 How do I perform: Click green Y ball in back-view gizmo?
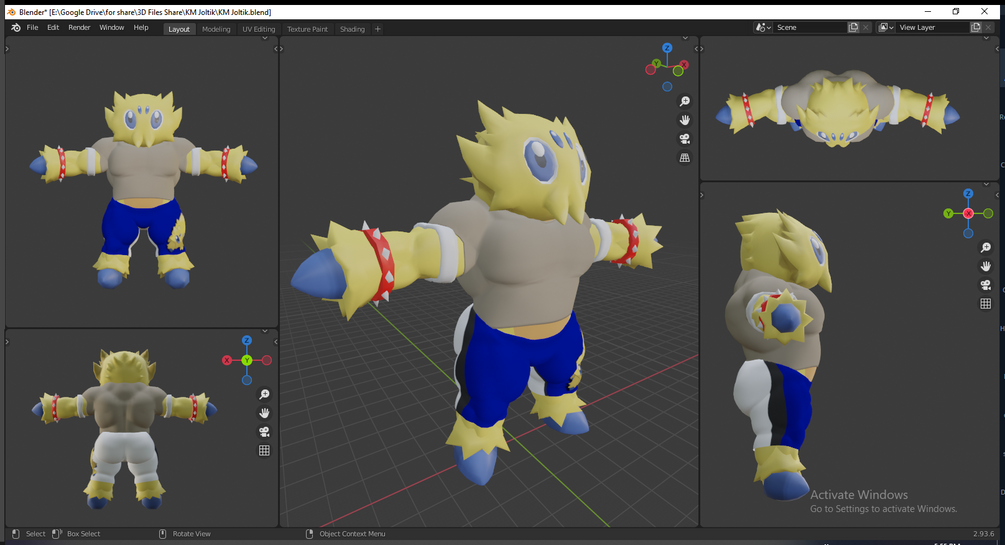tap(247, 360)
